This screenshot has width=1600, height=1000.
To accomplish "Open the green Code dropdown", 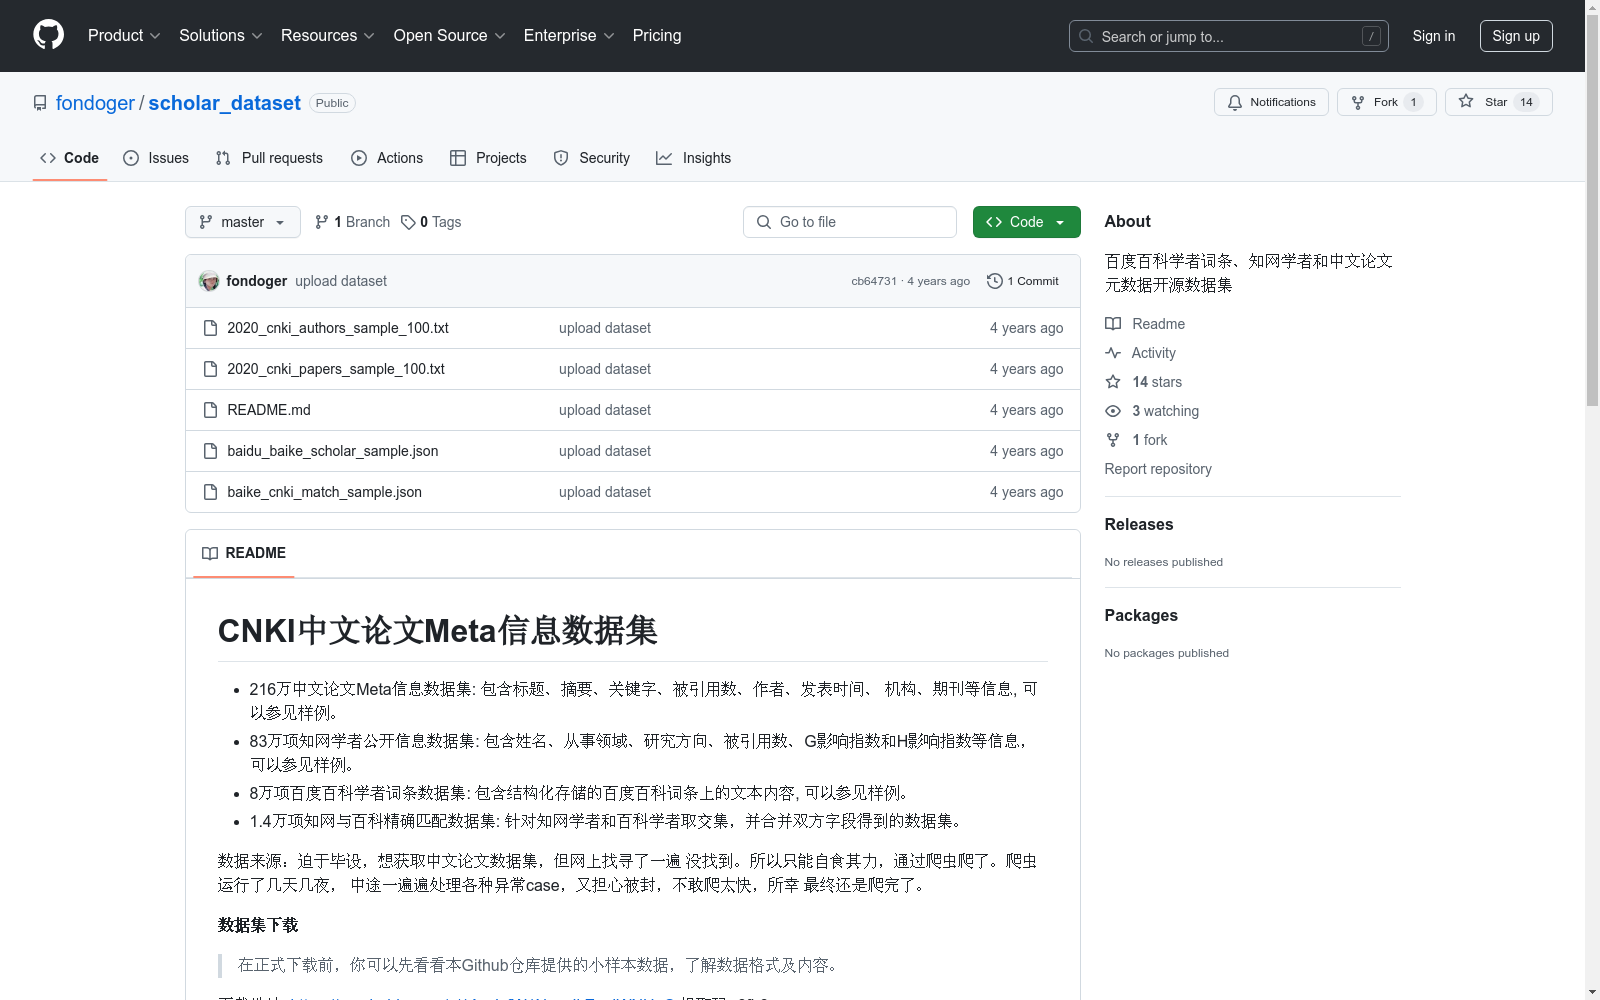I will click(x=1027, y=222).
